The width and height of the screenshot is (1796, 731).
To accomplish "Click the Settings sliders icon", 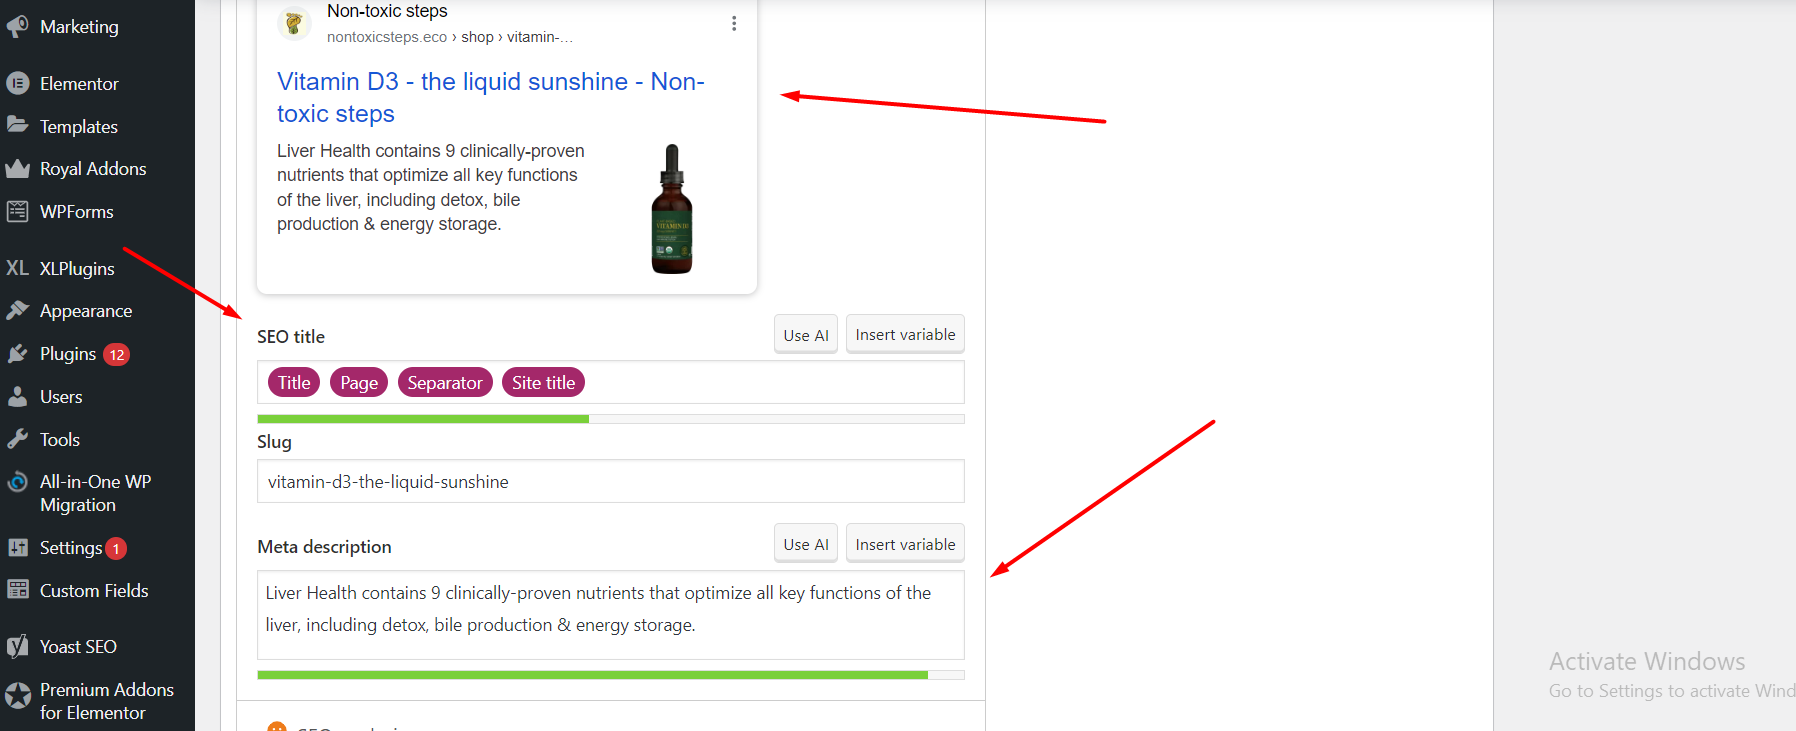I will [18, 548].
